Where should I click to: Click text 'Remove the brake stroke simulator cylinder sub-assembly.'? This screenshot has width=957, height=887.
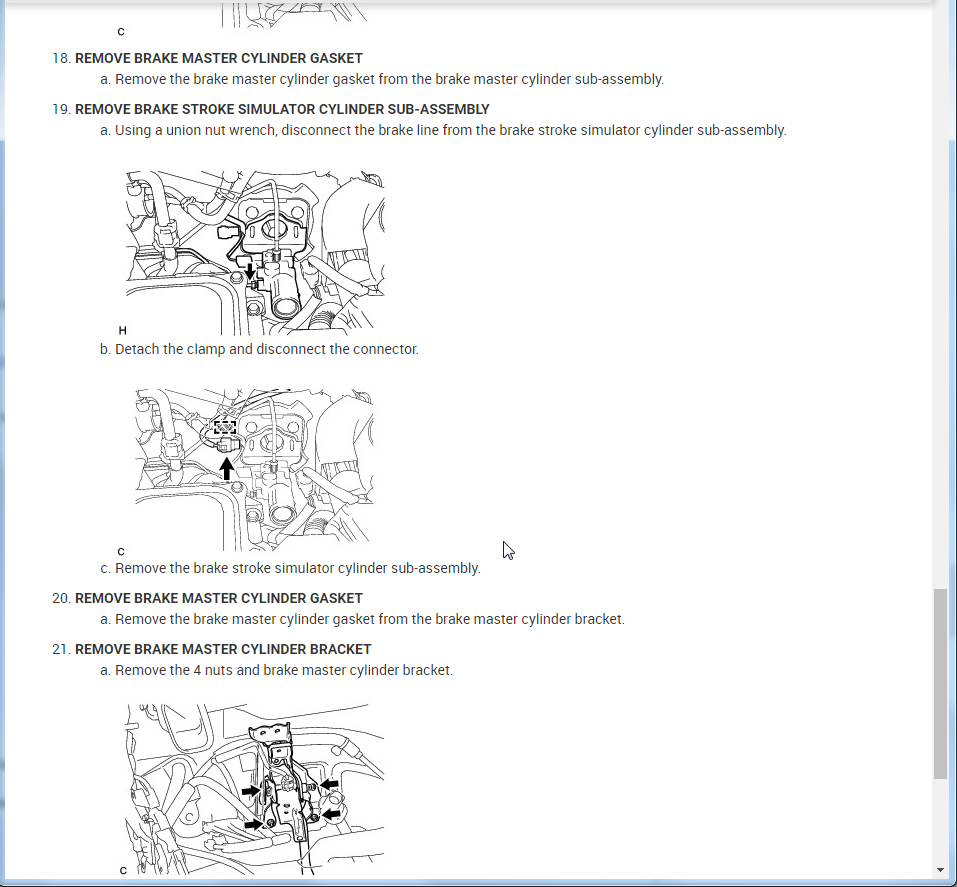pyautogui.click(x=298, y=568)
